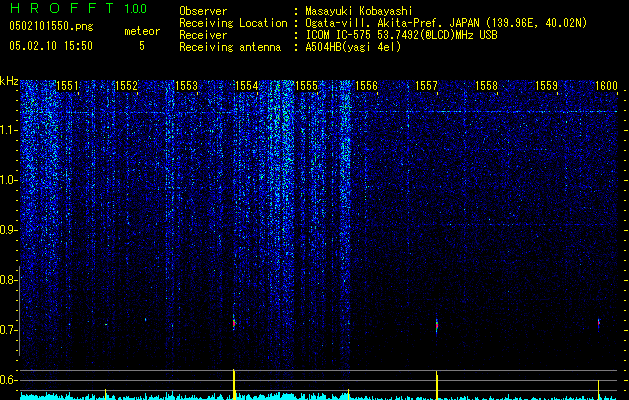Click the red meteor echo at 1557
Image resolution: width=629 pixels, height=400 pixels.
pos(437,325)
